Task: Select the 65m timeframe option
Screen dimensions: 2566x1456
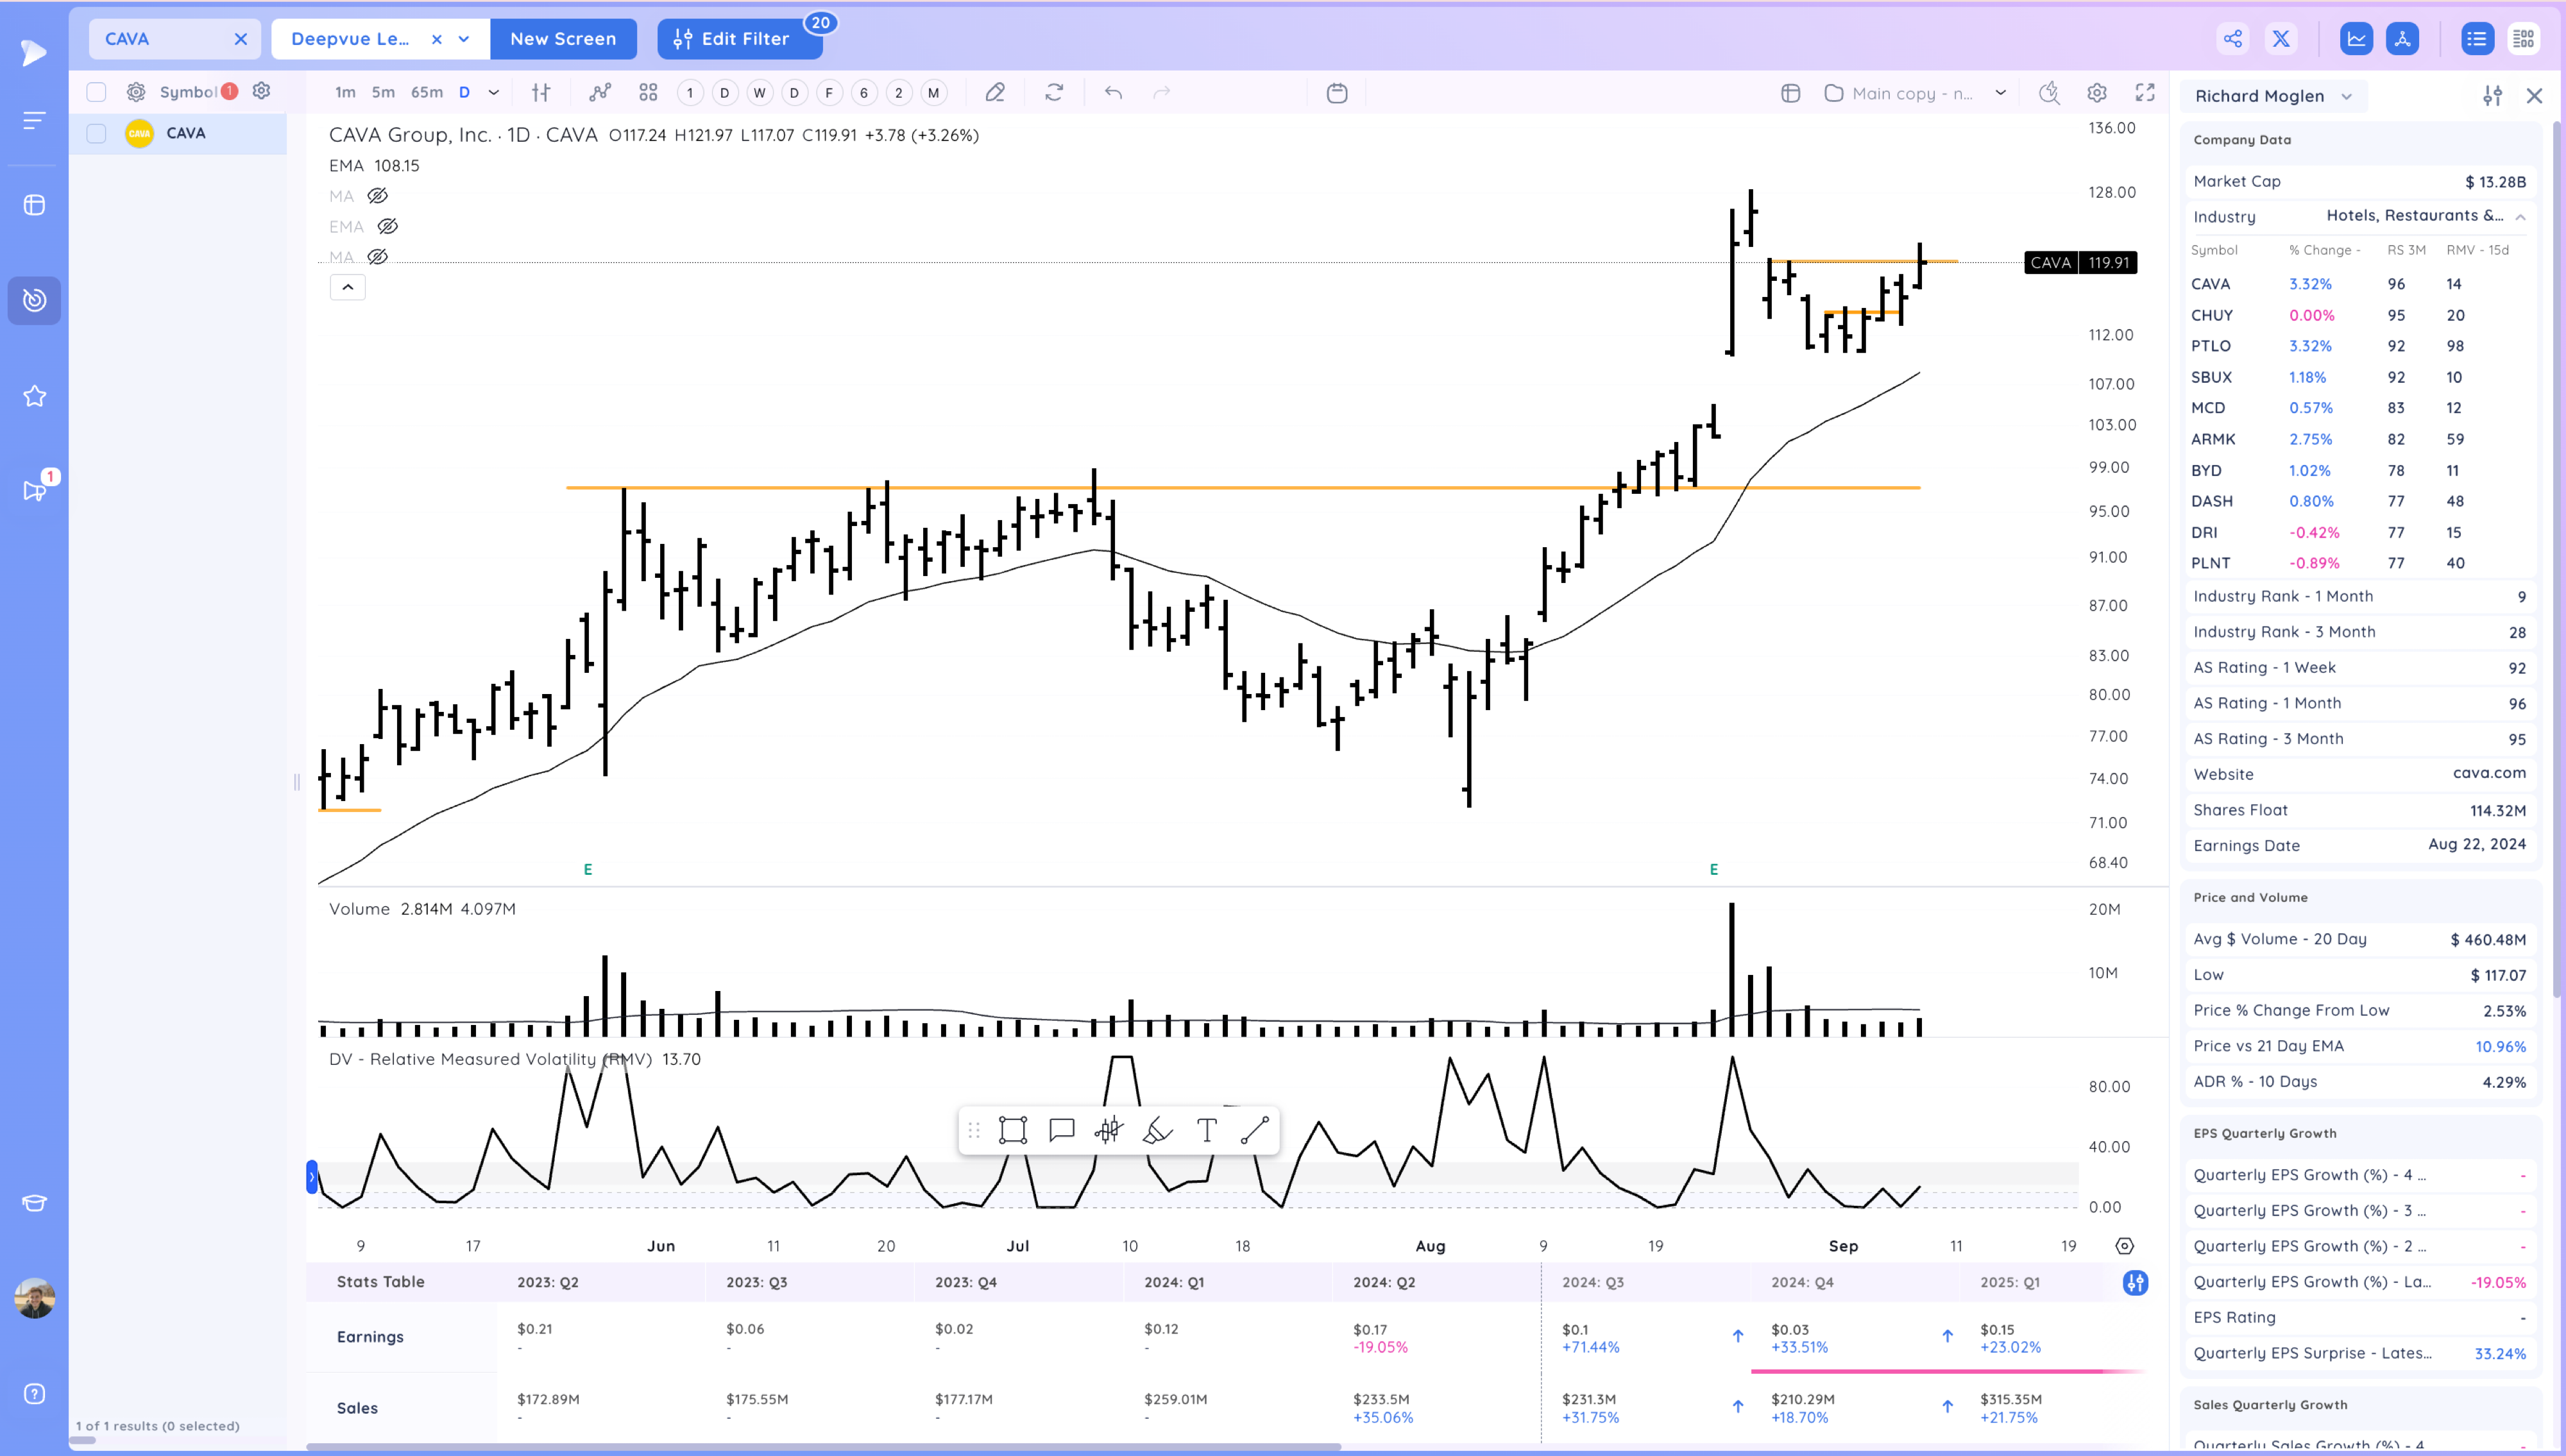Action: 427,93
